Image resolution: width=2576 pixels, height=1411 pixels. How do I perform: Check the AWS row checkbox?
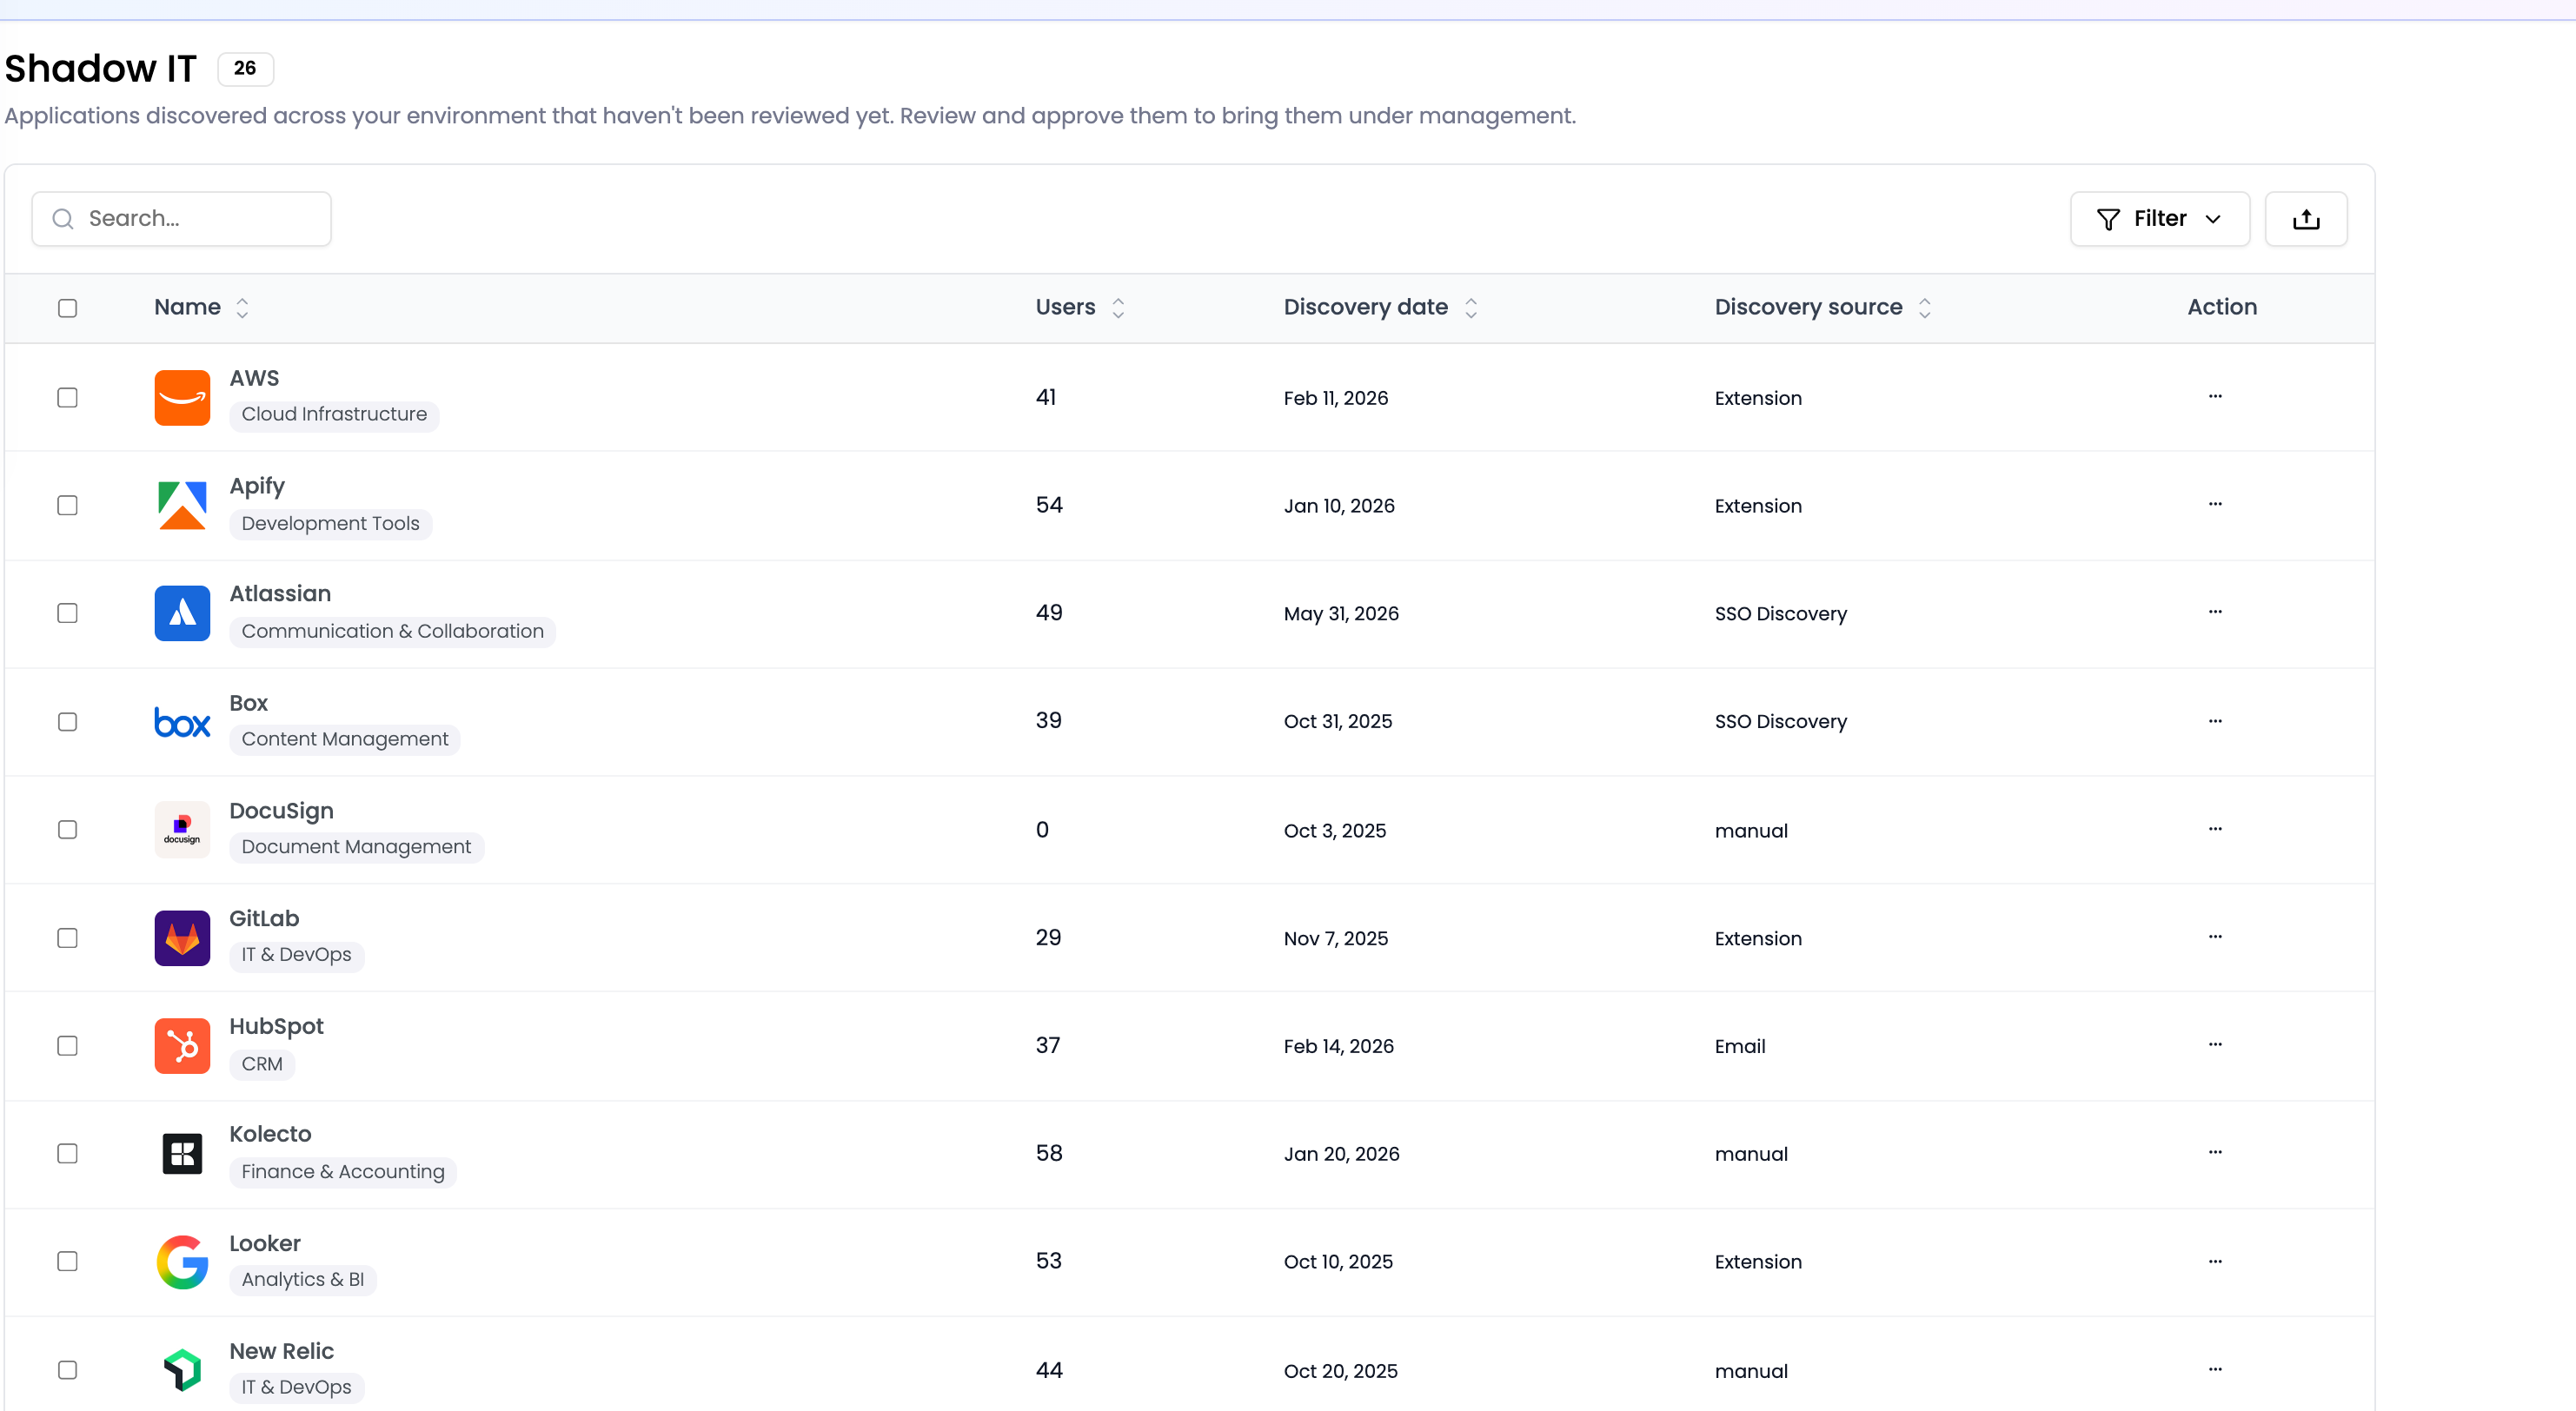[67, 398]
